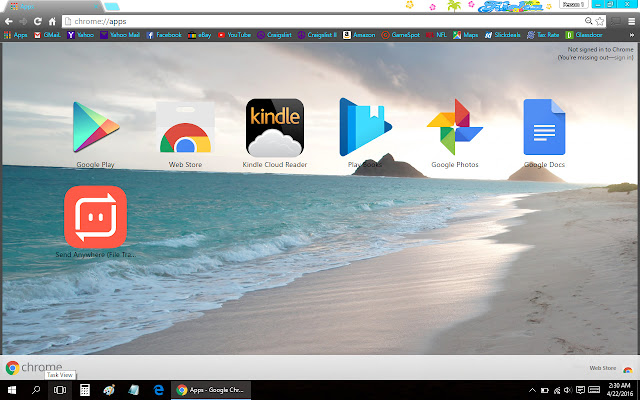Screen dimensions: 640x400
Task: Click the Person 1 profile button
Action: click(x=573, y=4)
